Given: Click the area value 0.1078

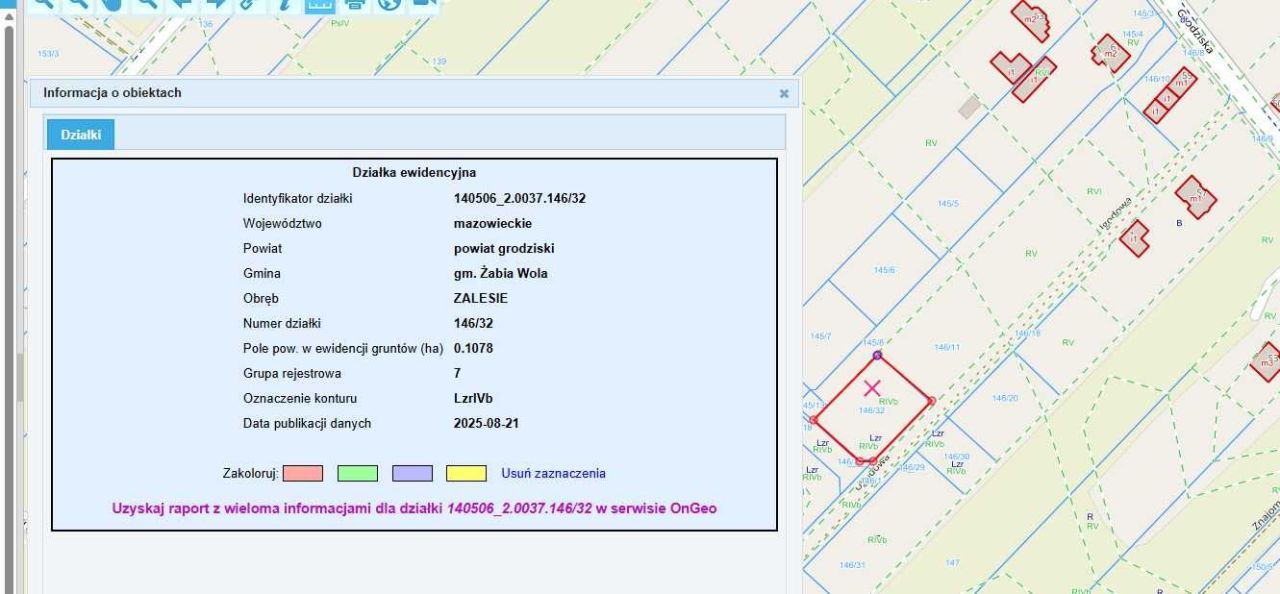Looking at the screenshot, I should [473, 348].
